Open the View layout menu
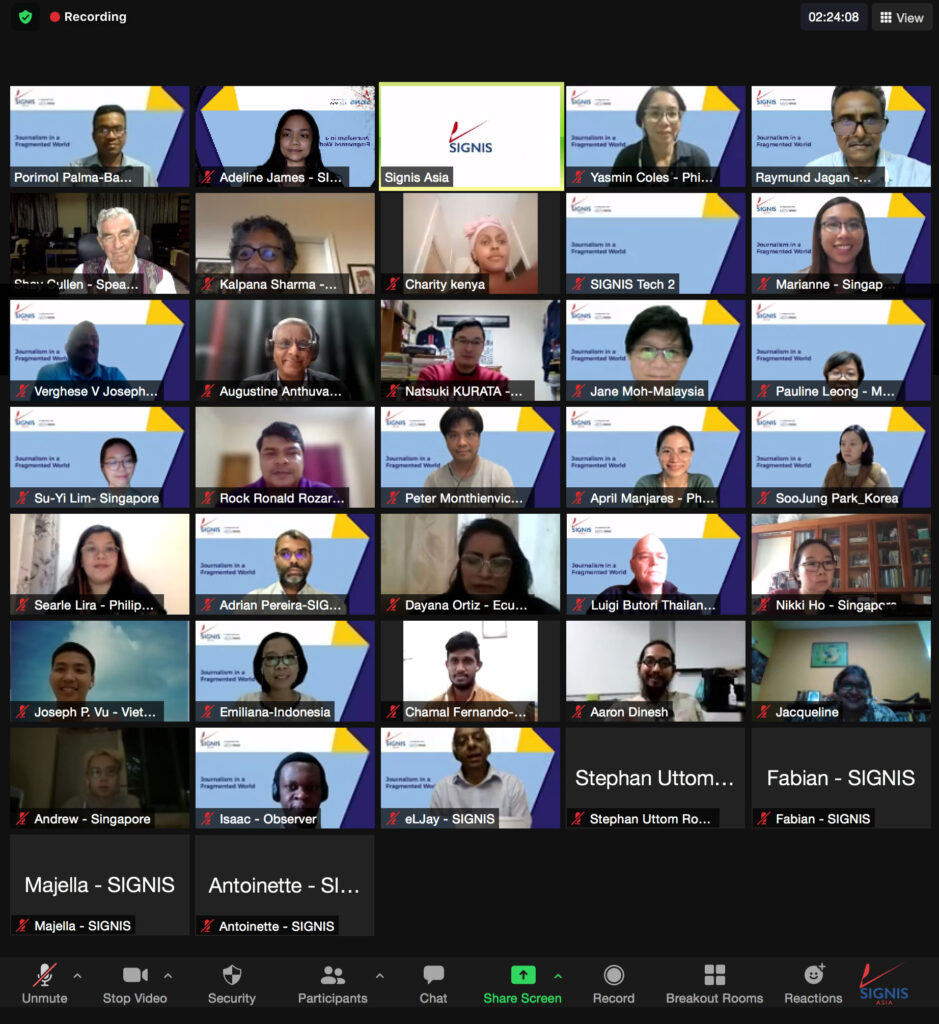Image resolution: width=939 pixels, height=1024 pixels. 900,17
